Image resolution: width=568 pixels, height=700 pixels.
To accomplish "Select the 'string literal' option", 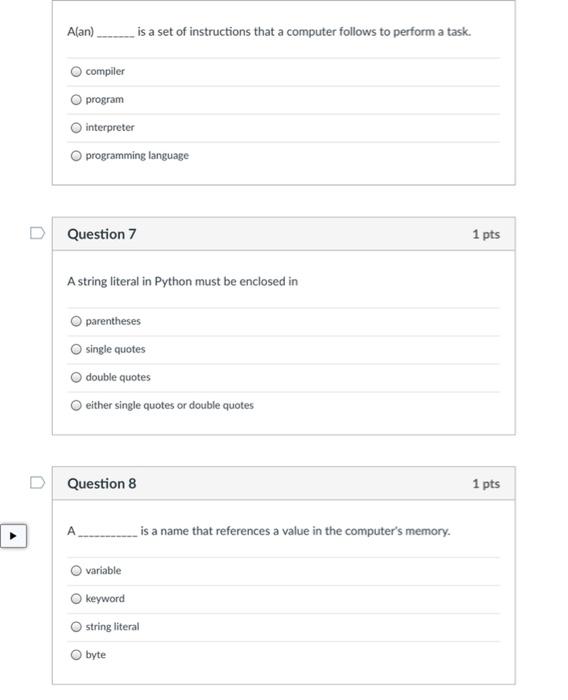I will (x=76, y=627).
